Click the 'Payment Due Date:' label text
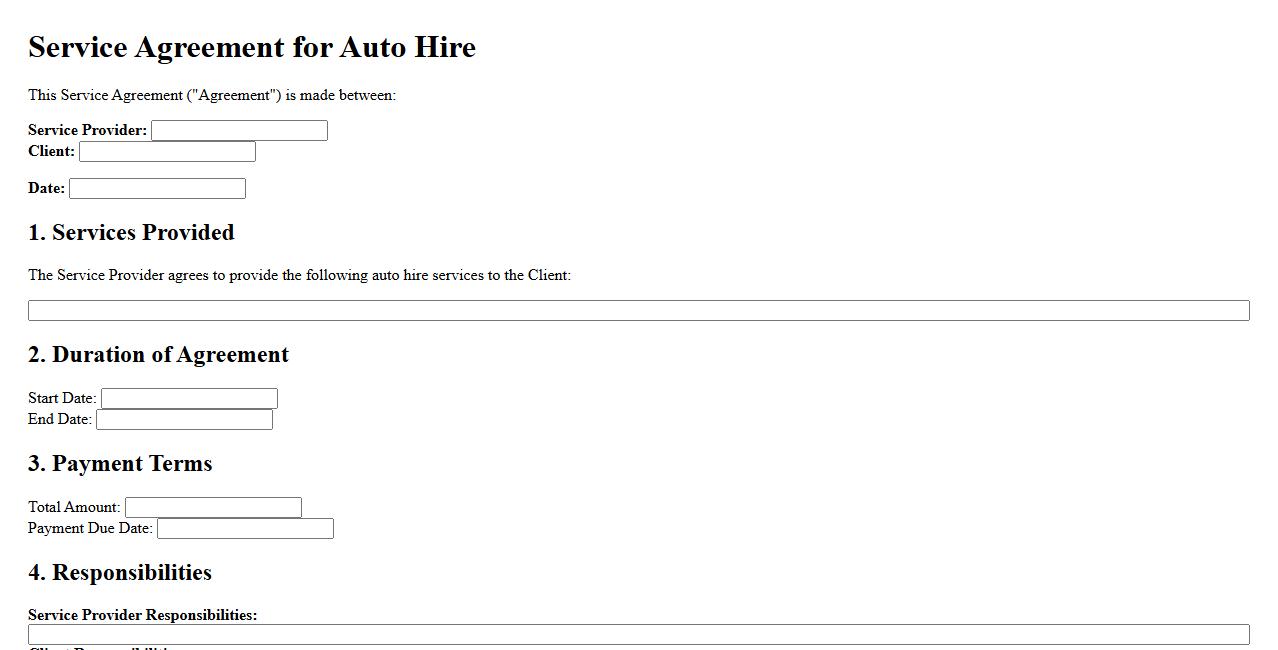 90,528
